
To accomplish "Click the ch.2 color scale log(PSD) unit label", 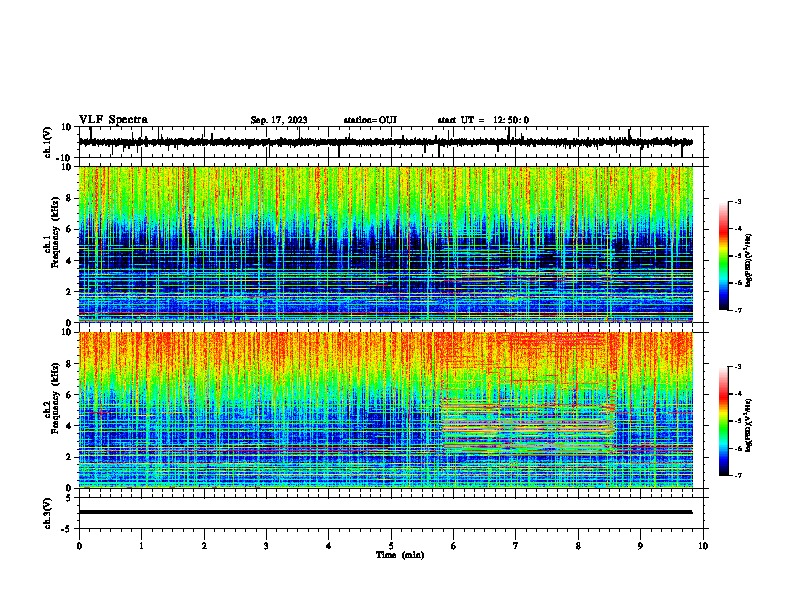I will point(748,425).
